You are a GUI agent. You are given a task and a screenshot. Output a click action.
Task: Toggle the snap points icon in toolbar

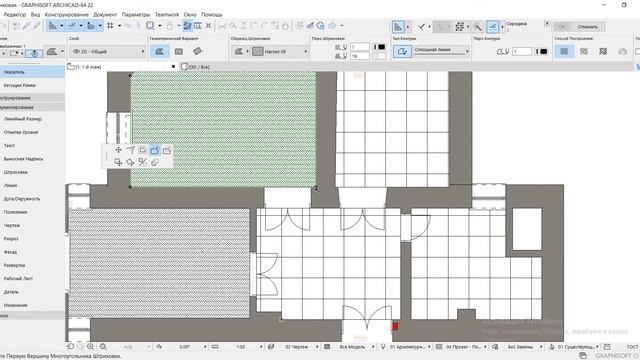point(91,26)
